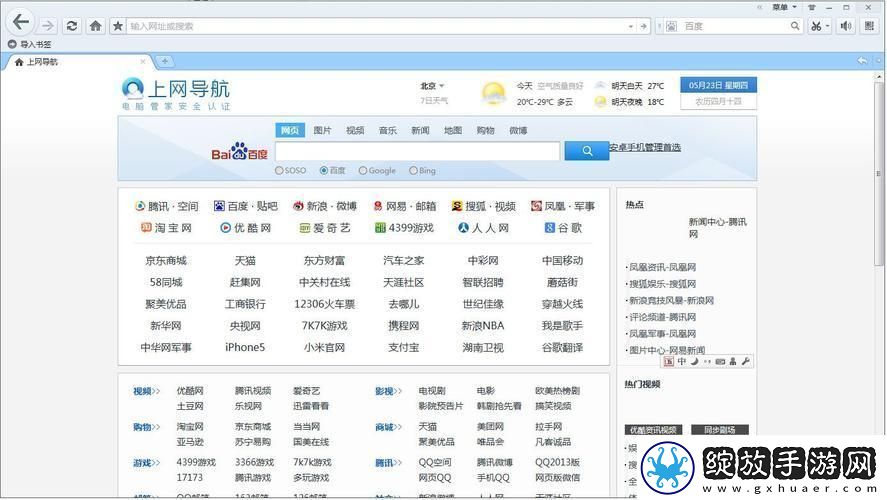
Task: Open the 腾讯·空间 site link
Action: pyautogui.click(x=166, y=206)
